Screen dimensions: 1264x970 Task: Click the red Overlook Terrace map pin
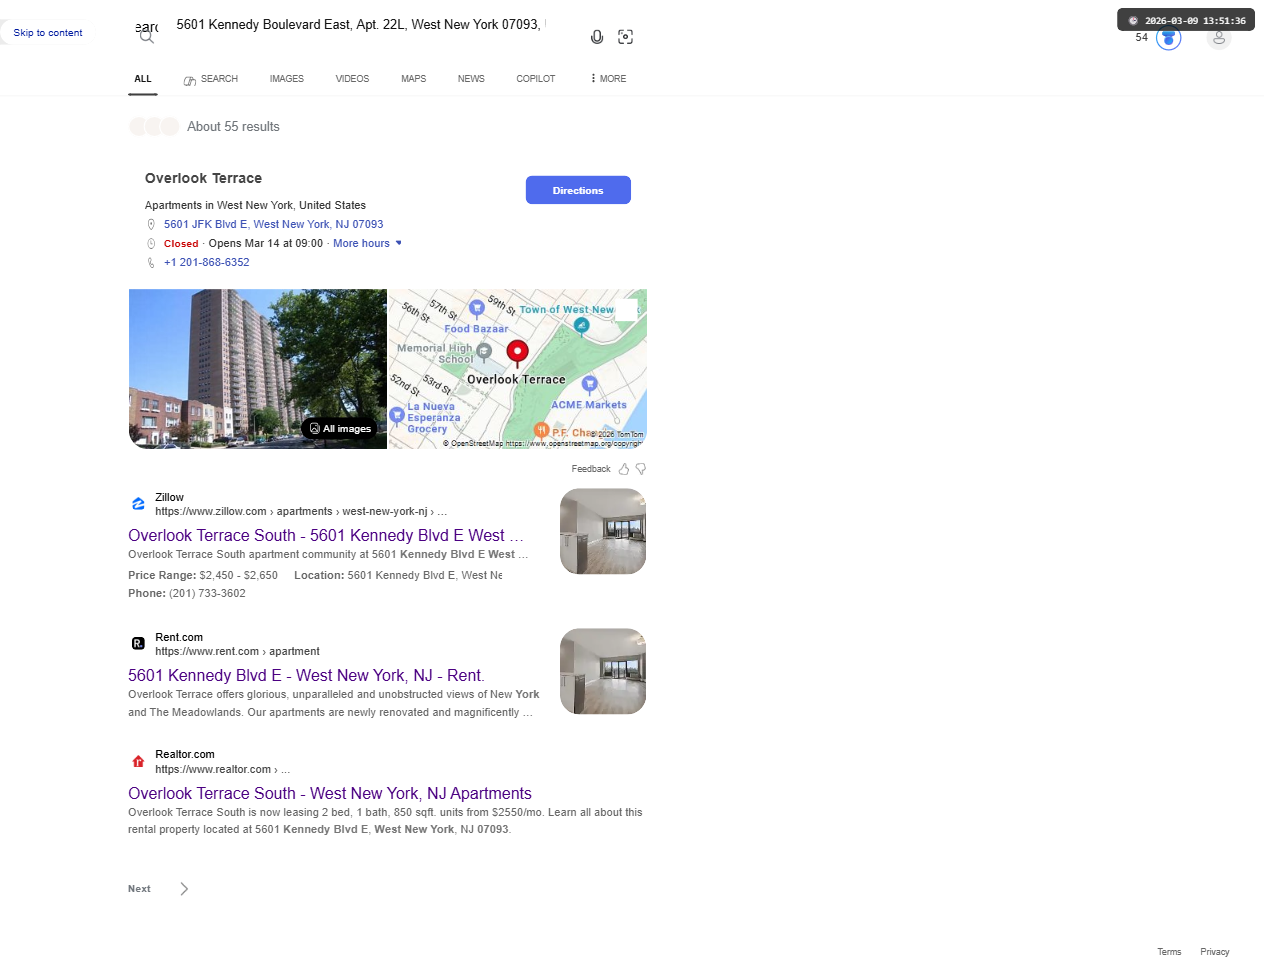click(517, 352)
